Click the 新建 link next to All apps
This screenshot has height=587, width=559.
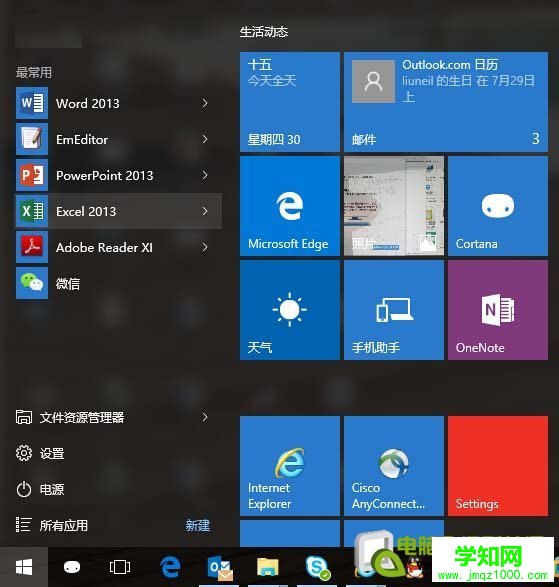(198, 525)
